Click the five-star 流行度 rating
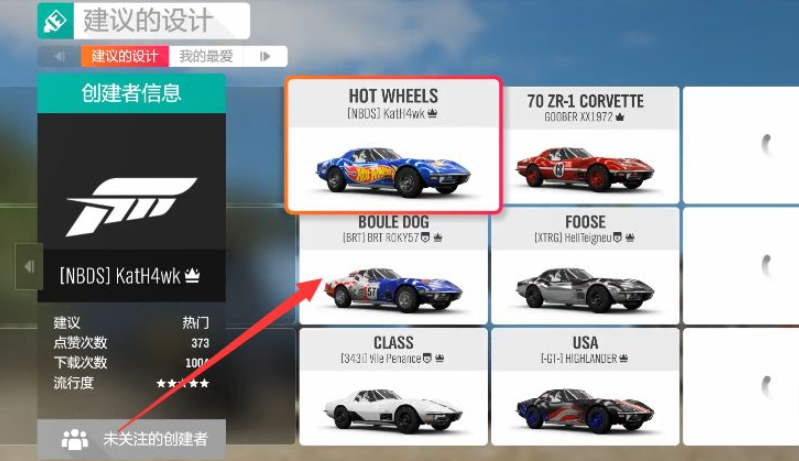The width and height of the screenshot is (799, 461). (182, 383)
